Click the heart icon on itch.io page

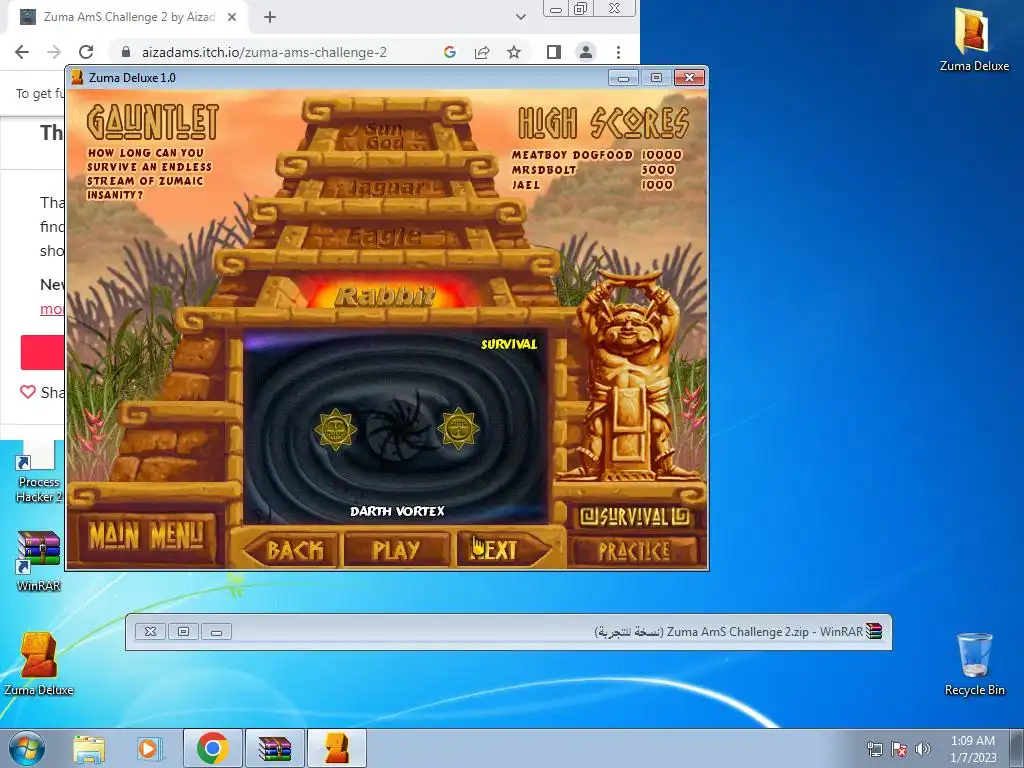coord(27,392)
